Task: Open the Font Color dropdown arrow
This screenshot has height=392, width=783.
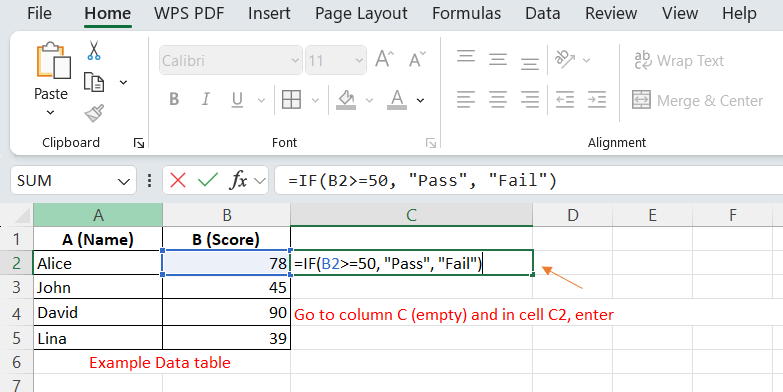Action: [420, 100]
